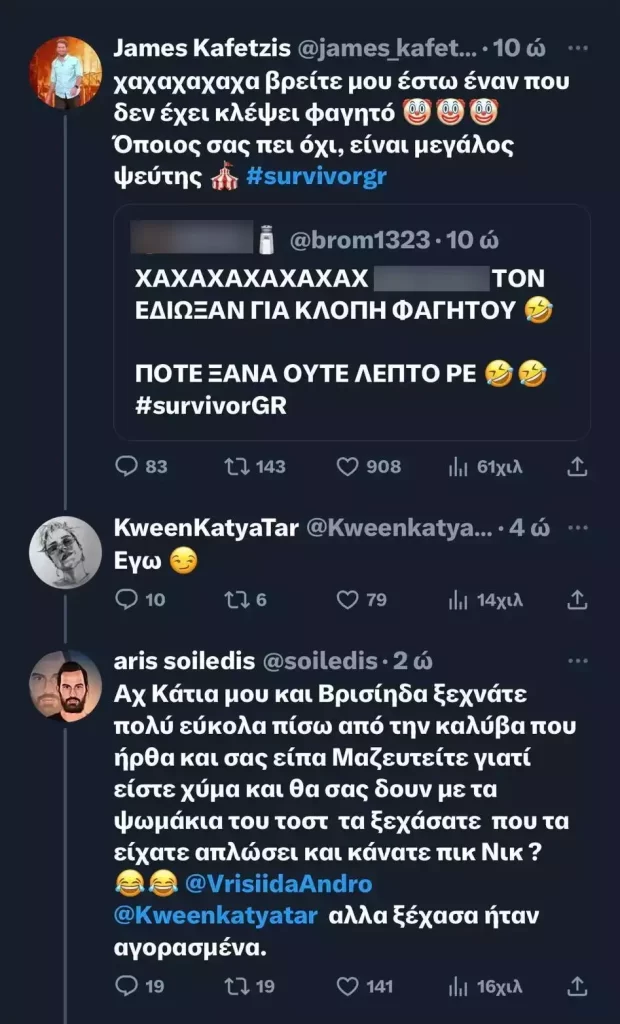Retweet James Kafetzis's tweet with 143 retweets
The width and height of the screenshot is (620, 1024).
[x=235, y=467]
